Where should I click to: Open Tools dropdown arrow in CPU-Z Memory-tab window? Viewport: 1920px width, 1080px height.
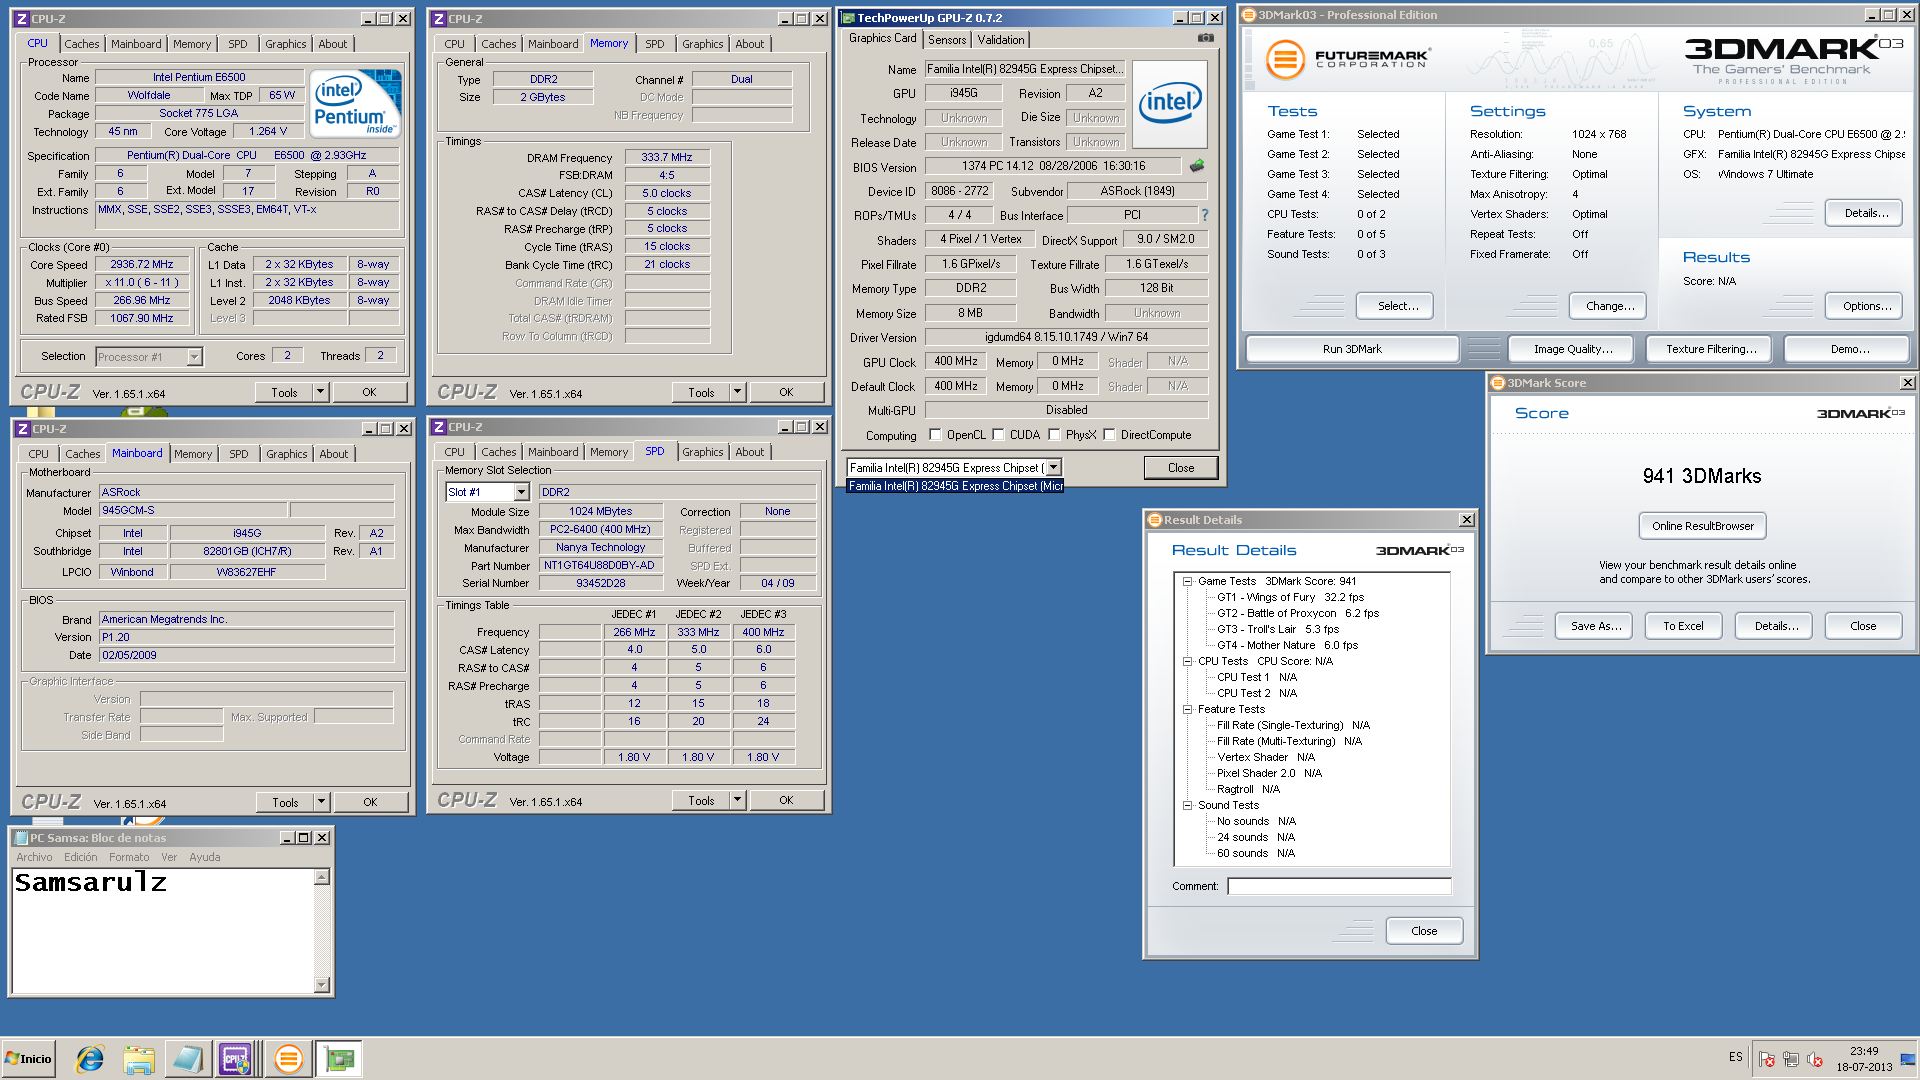(x=737, y=392)
